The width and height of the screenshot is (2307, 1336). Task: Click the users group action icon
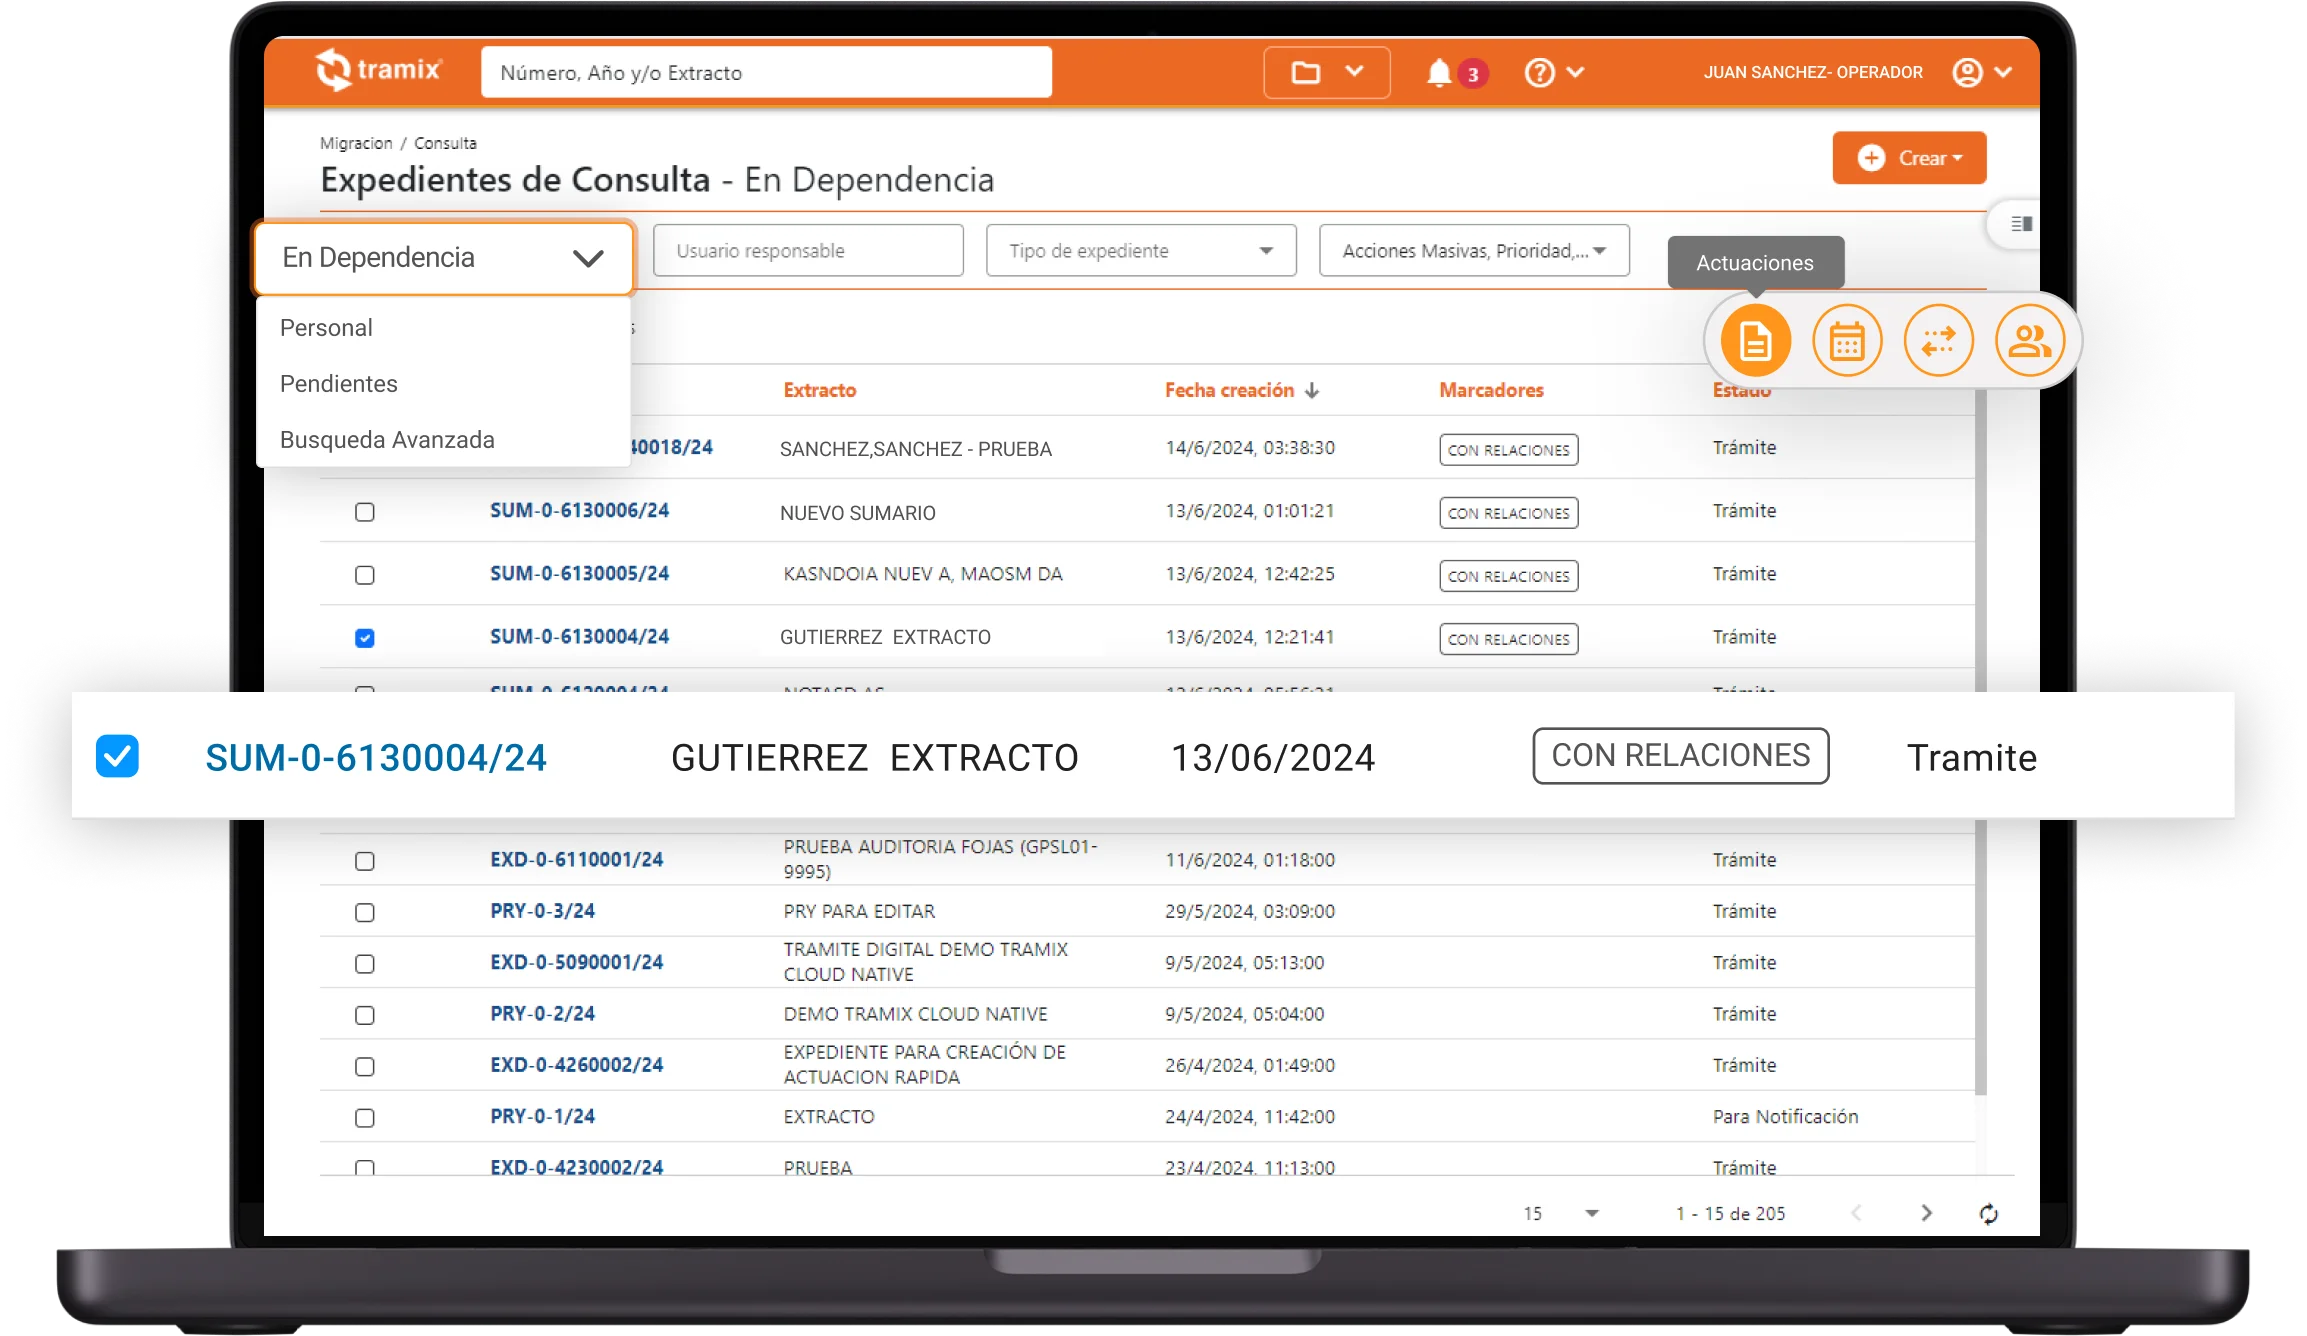[x=2029, y=341]
